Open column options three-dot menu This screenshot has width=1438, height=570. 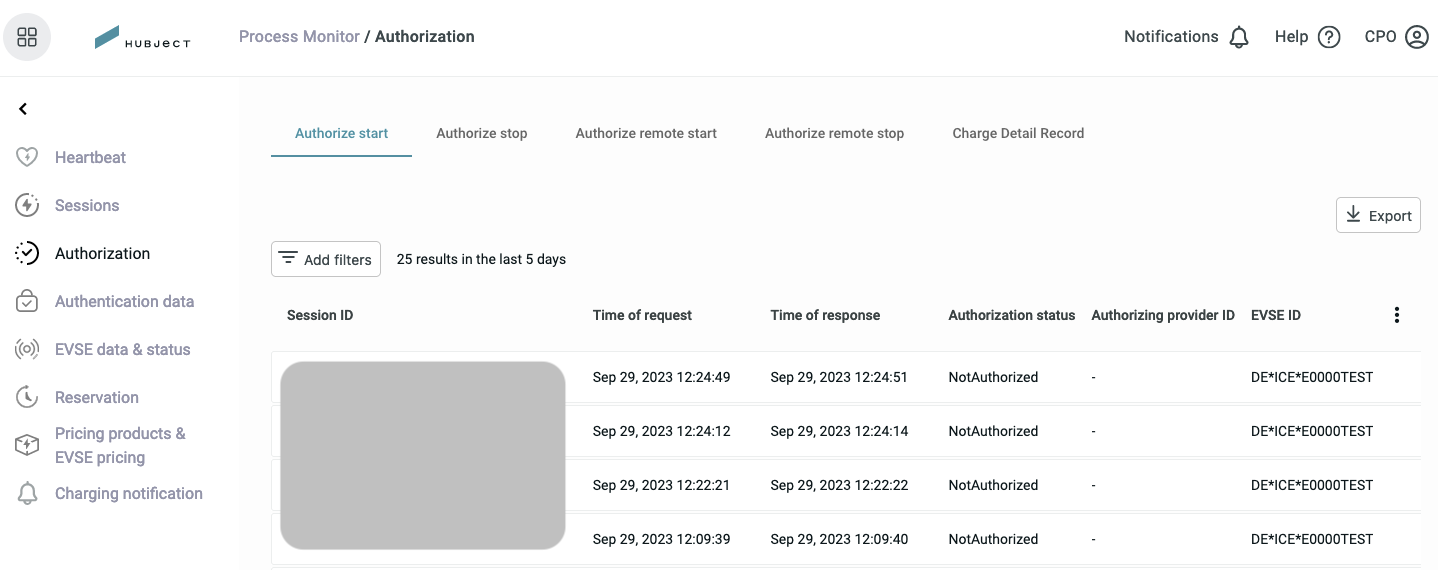[1397, 315]
